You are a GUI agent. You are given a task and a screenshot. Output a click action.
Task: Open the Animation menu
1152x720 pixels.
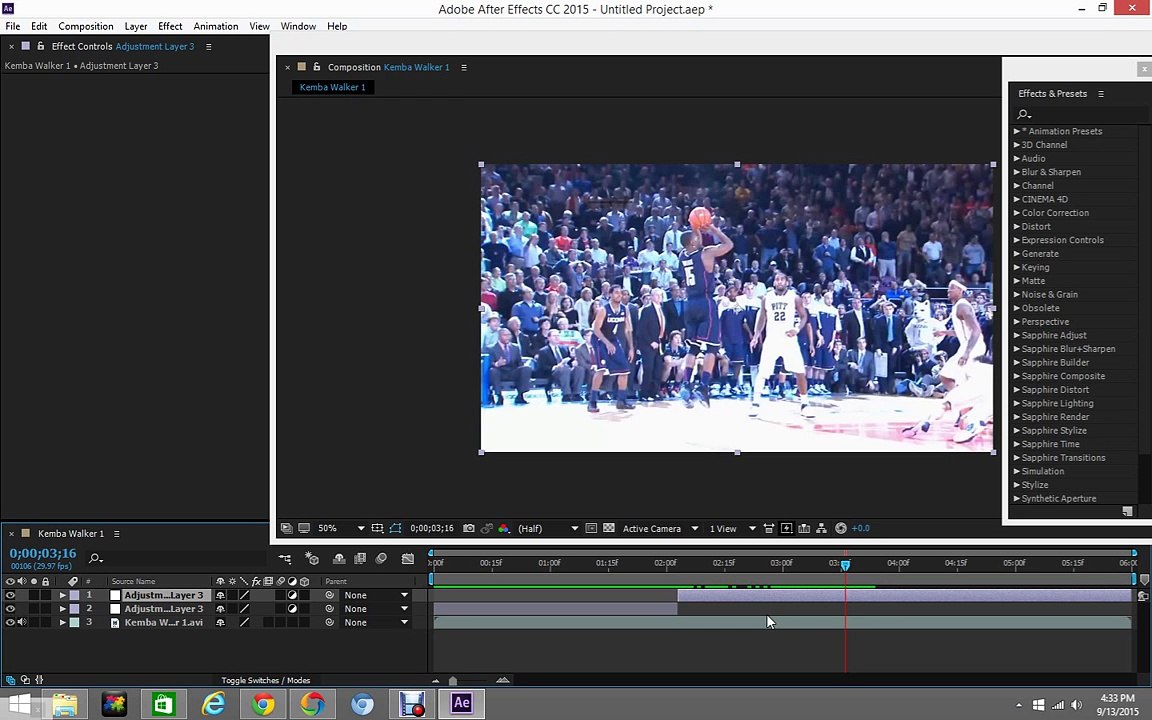[215, 26]
